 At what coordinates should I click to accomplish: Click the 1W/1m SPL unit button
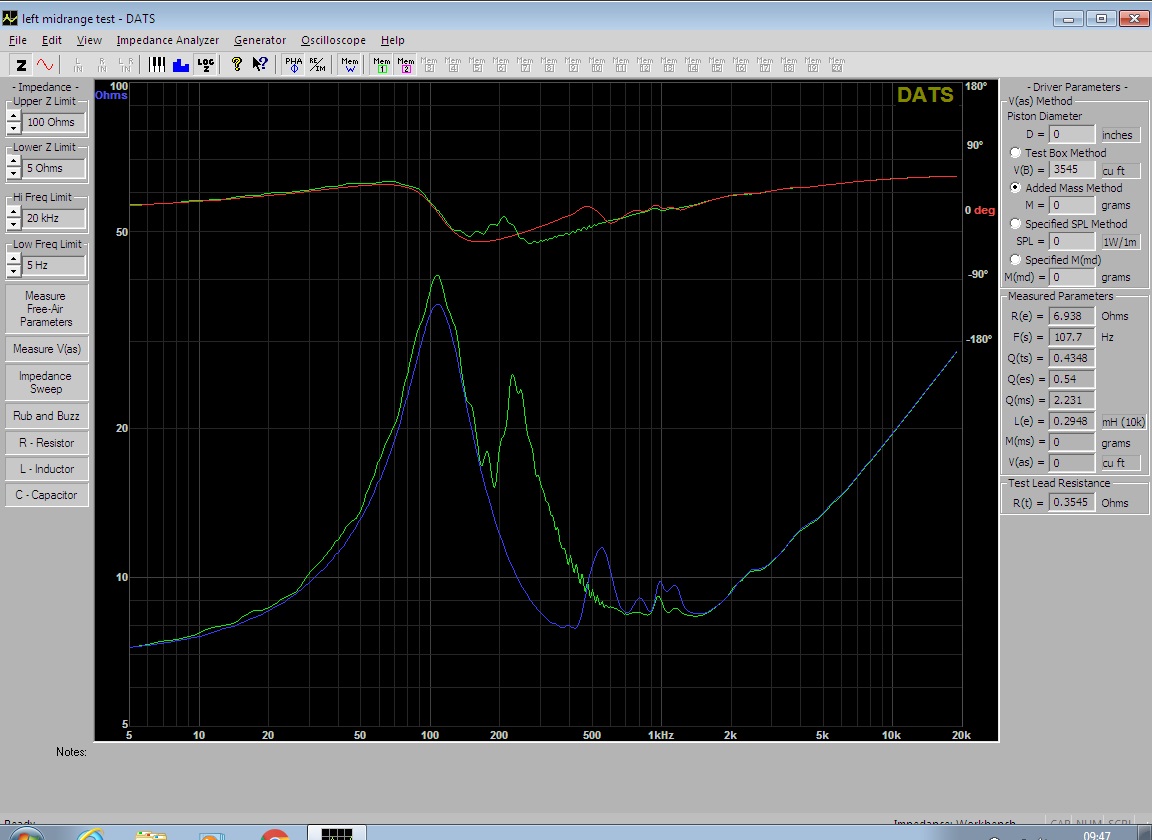(x=1120, y=241)
